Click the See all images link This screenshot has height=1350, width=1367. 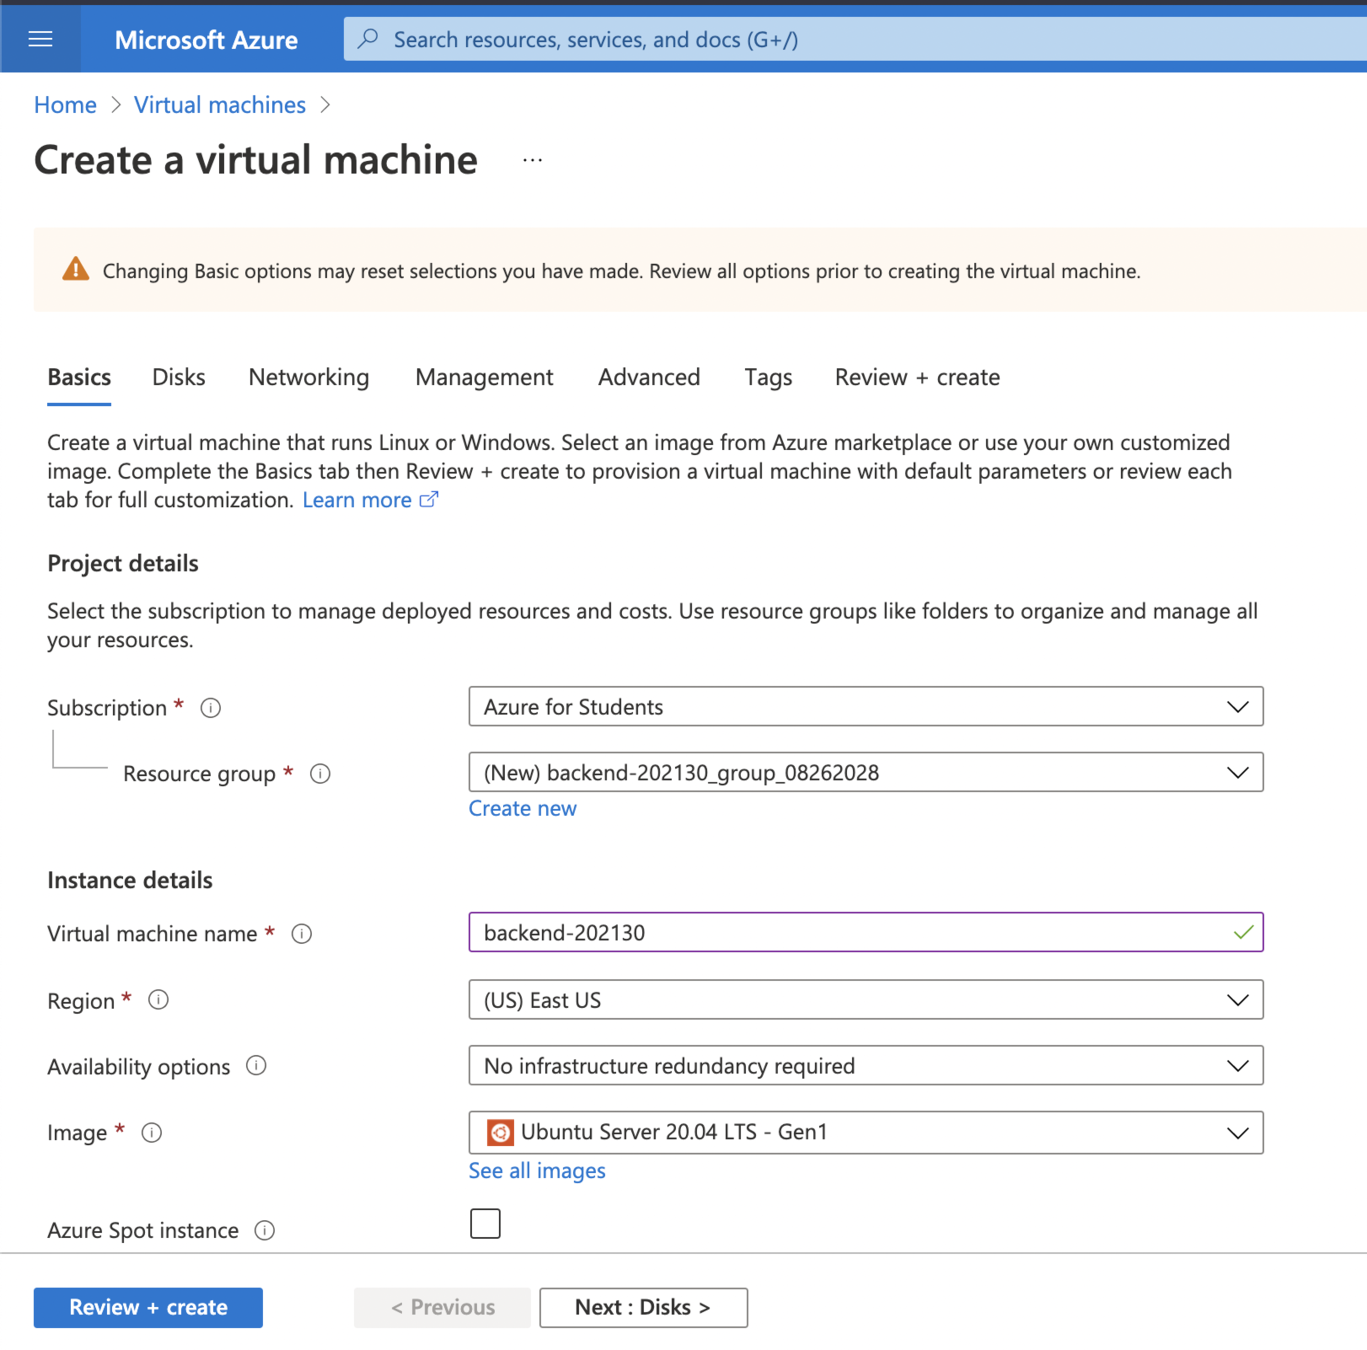(x=537, y=1171)
